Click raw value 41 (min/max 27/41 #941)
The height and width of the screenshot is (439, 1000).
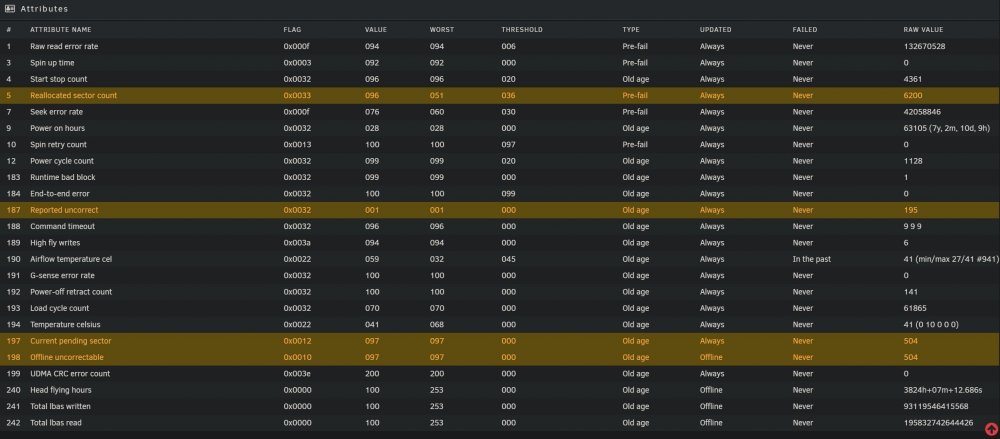(951, 259)
